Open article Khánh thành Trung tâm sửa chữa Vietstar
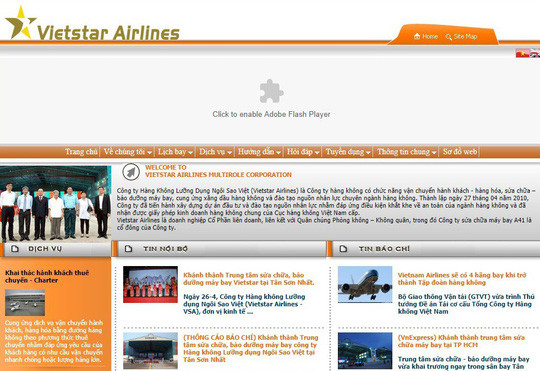The width and height of the screenshot is (540, 371). pos(249,279)
